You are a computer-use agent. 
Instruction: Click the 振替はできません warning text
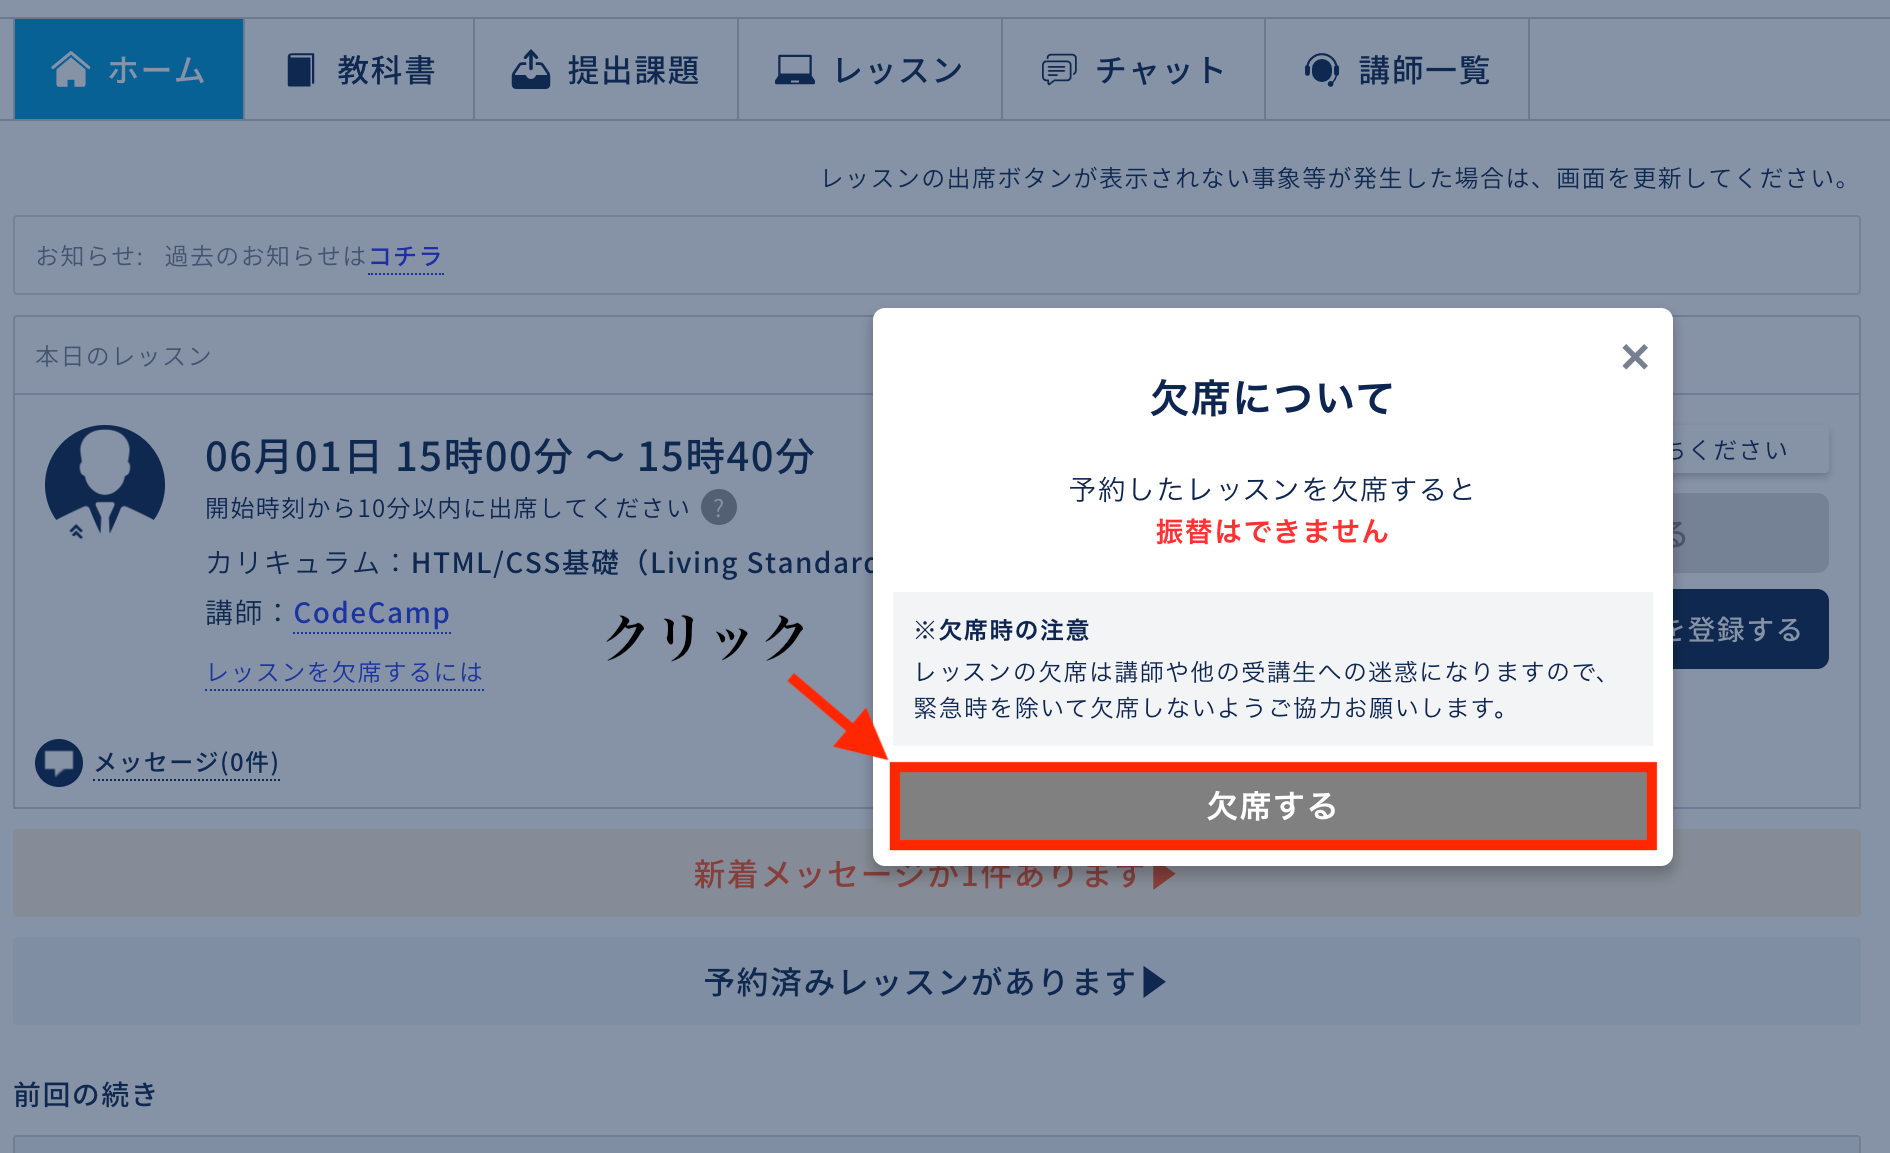pyautogui.click(x=1273, y=532)
